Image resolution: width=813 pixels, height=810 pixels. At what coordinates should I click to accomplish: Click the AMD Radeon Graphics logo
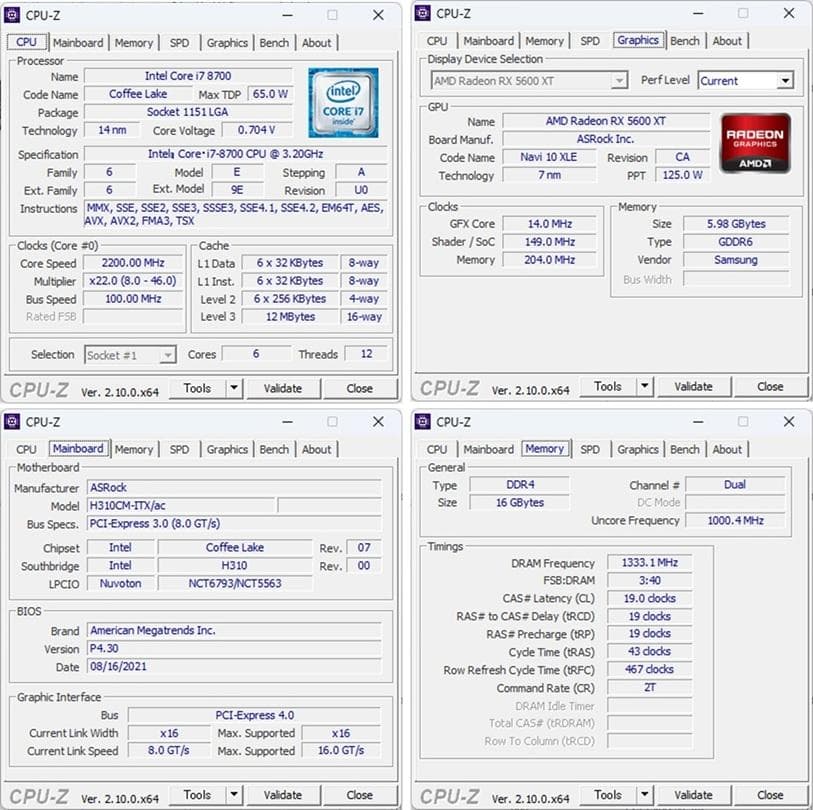755,143
